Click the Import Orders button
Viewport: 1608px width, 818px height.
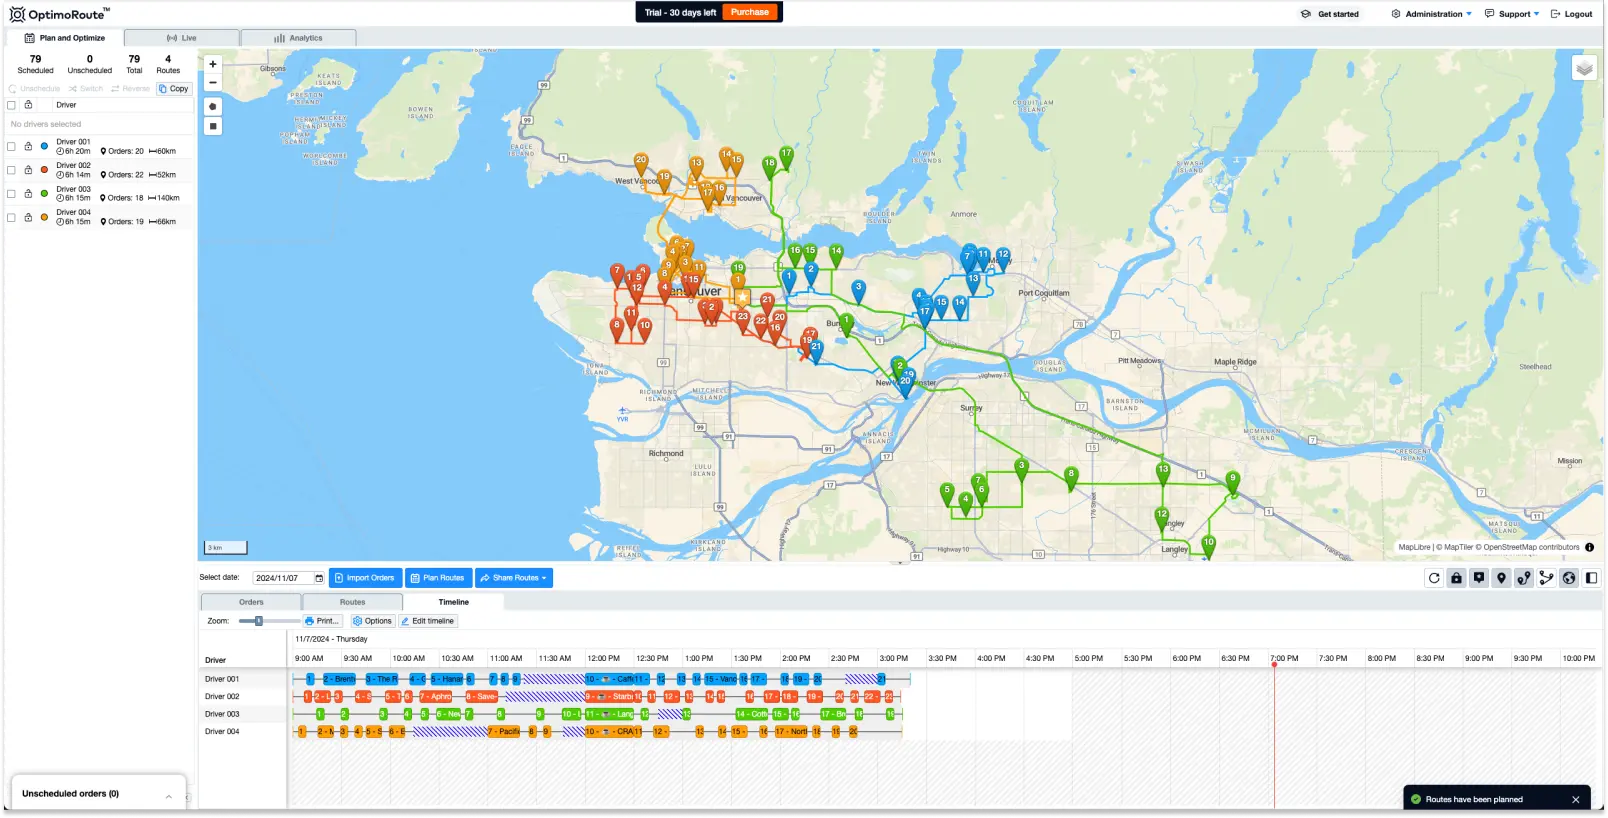click(x=365, y=578)
